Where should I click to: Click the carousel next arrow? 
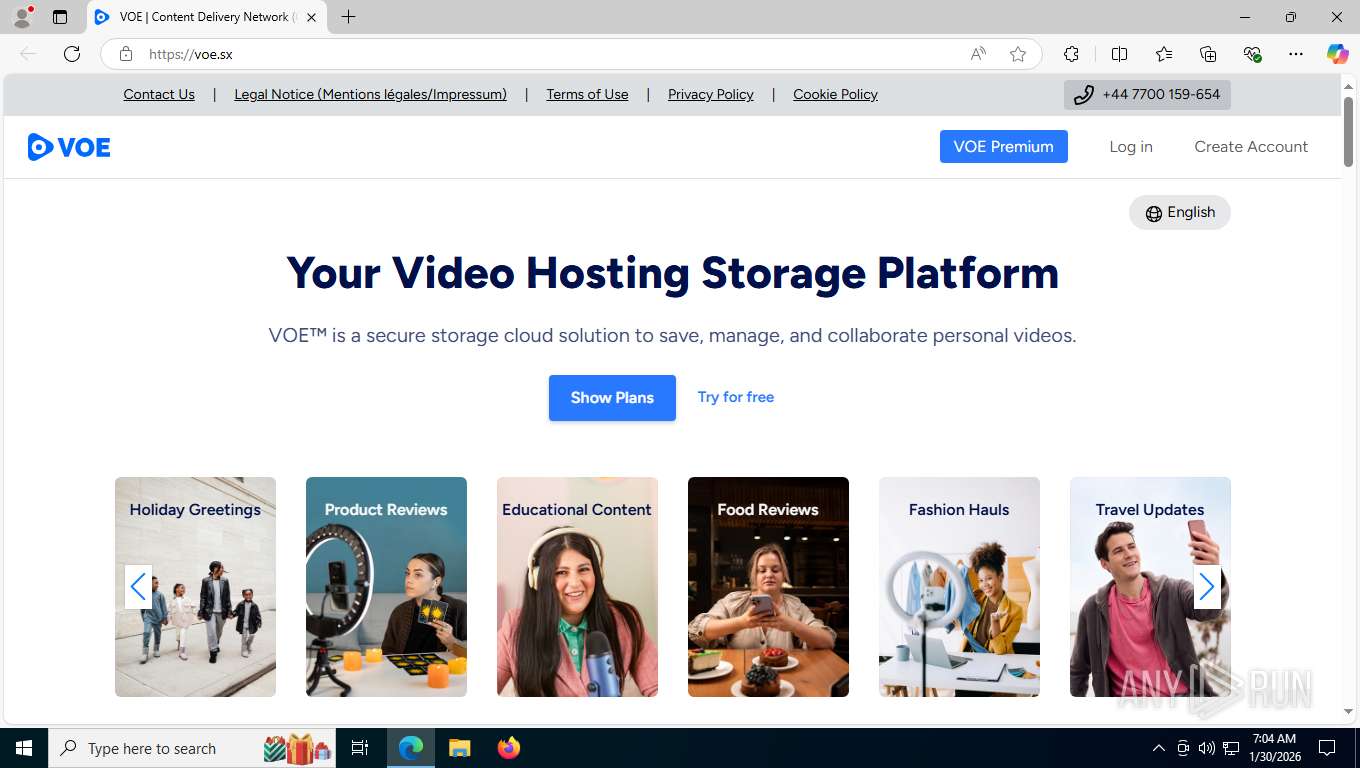[1207, 587]
